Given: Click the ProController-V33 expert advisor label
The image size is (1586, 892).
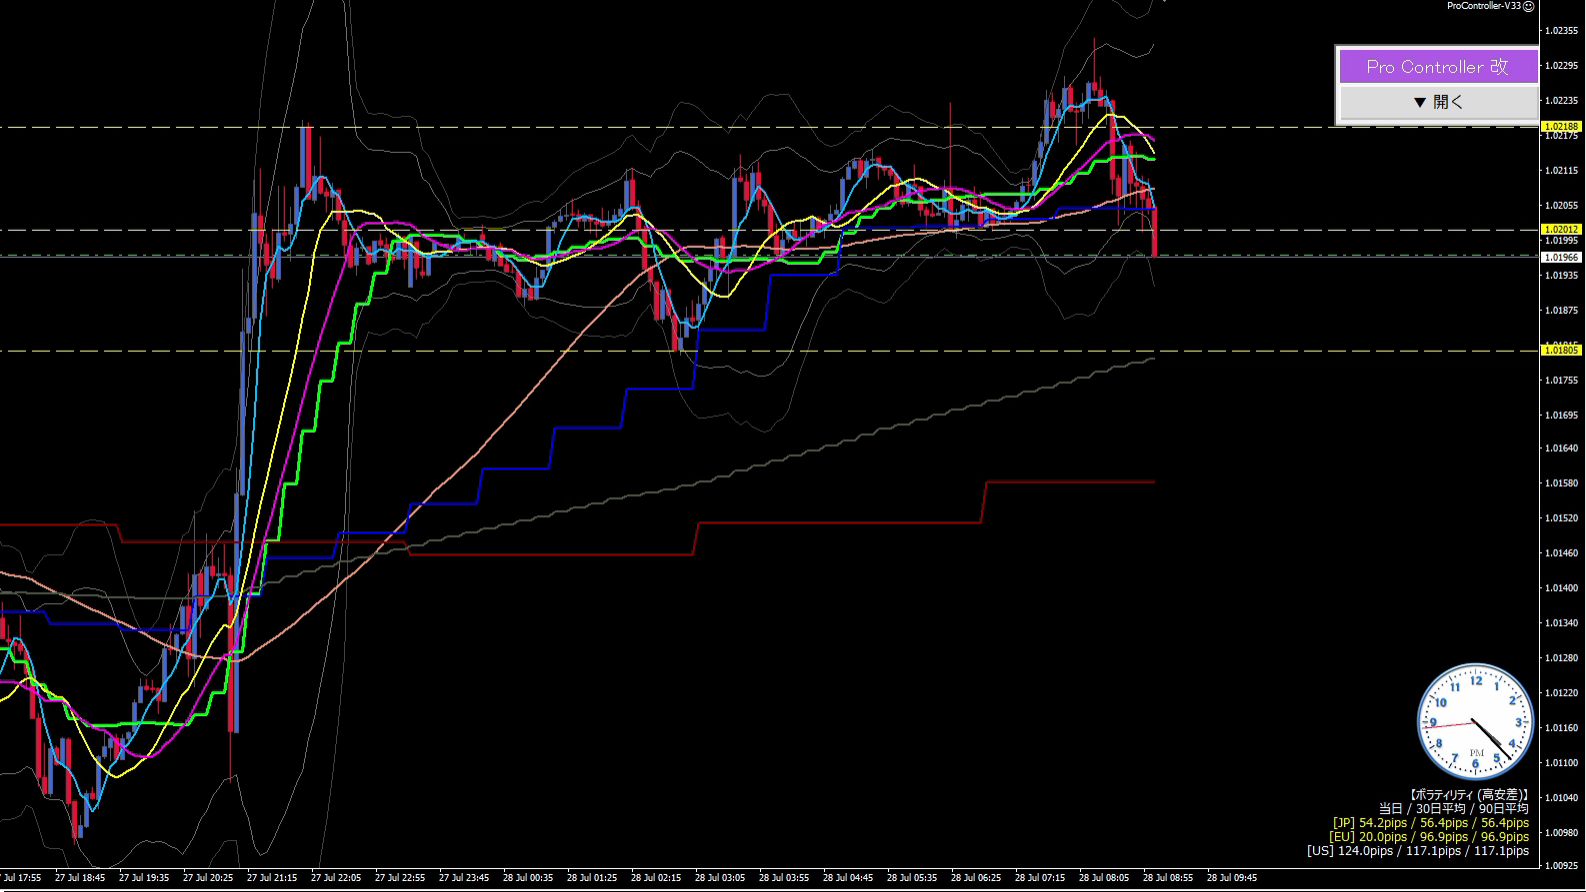Looking at the screenshot, I should point(1484,6).
